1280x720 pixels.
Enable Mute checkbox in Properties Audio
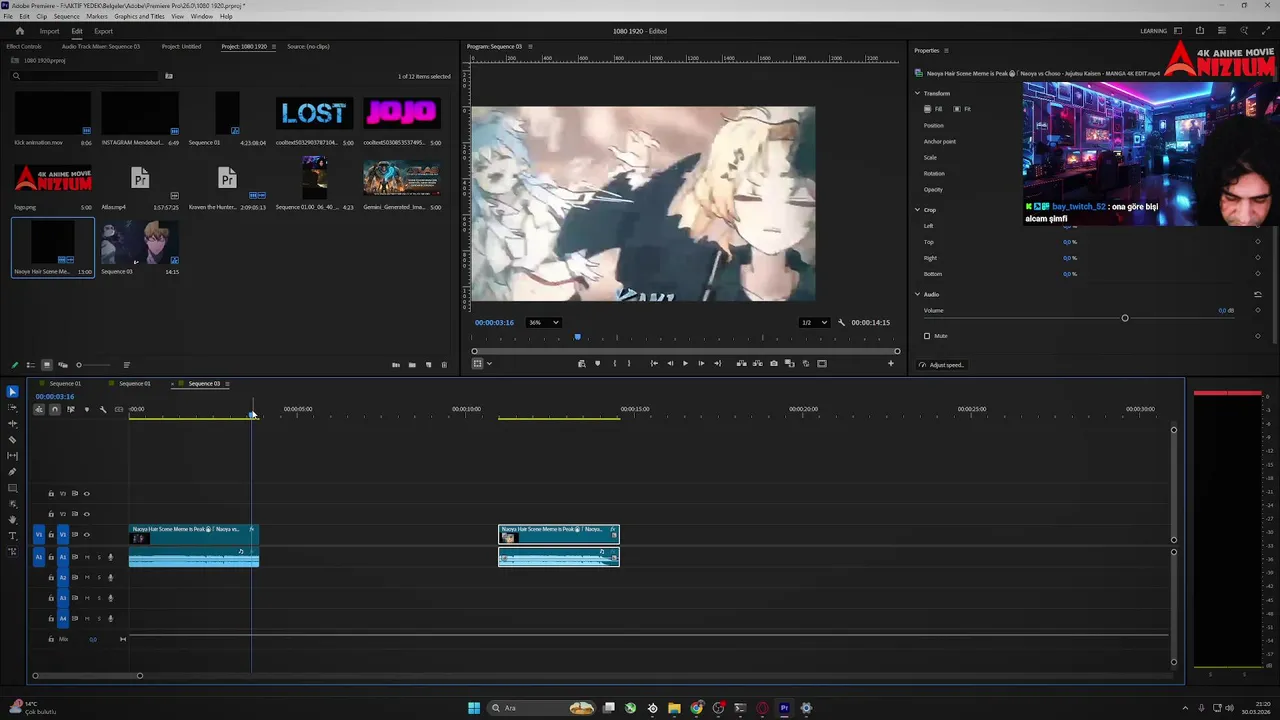pos(927,336)
